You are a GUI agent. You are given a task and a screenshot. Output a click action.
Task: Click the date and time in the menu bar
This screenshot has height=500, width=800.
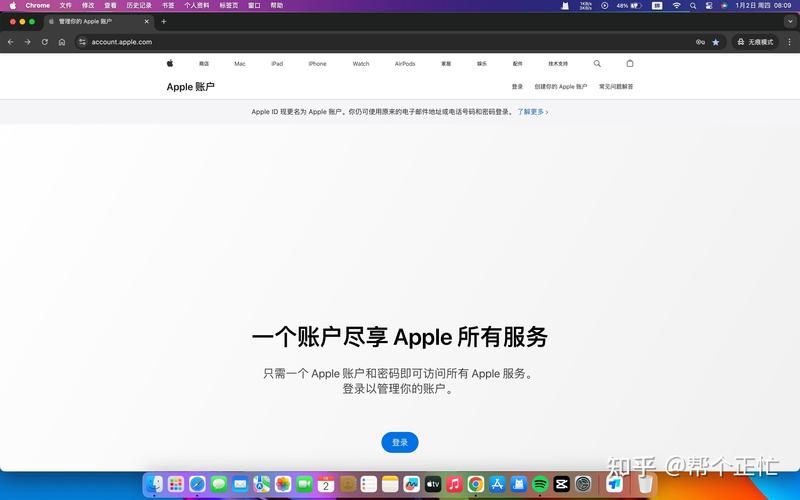pos(763,6)
